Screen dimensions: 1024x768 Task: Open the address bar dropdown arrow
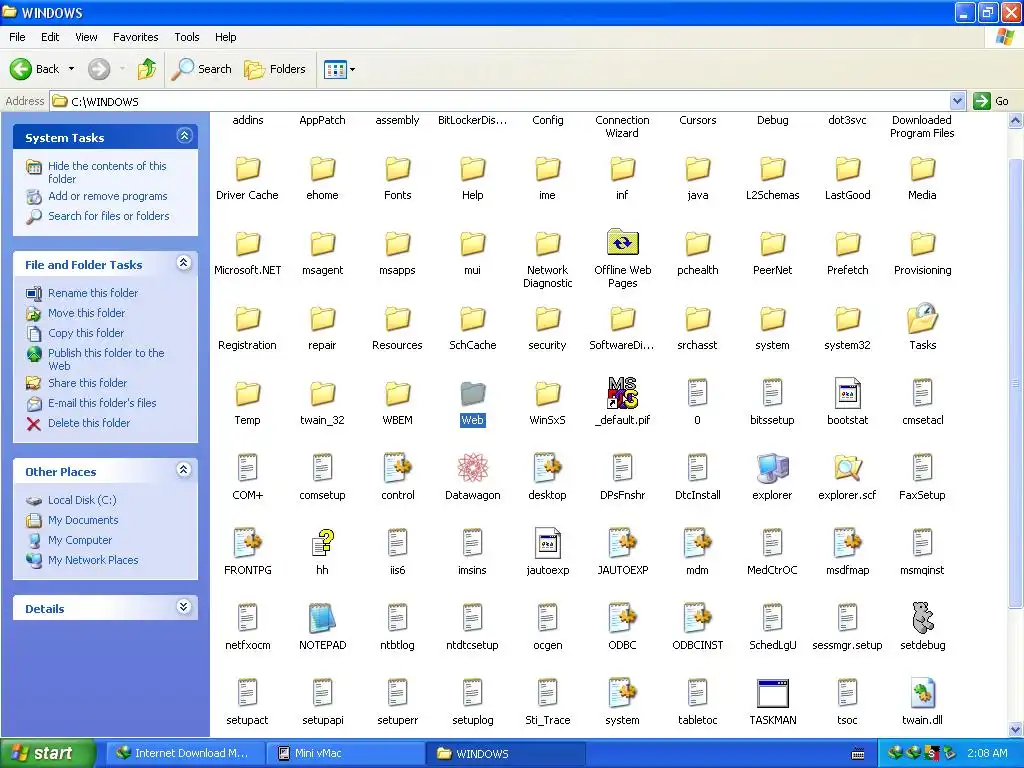point(957,101)
